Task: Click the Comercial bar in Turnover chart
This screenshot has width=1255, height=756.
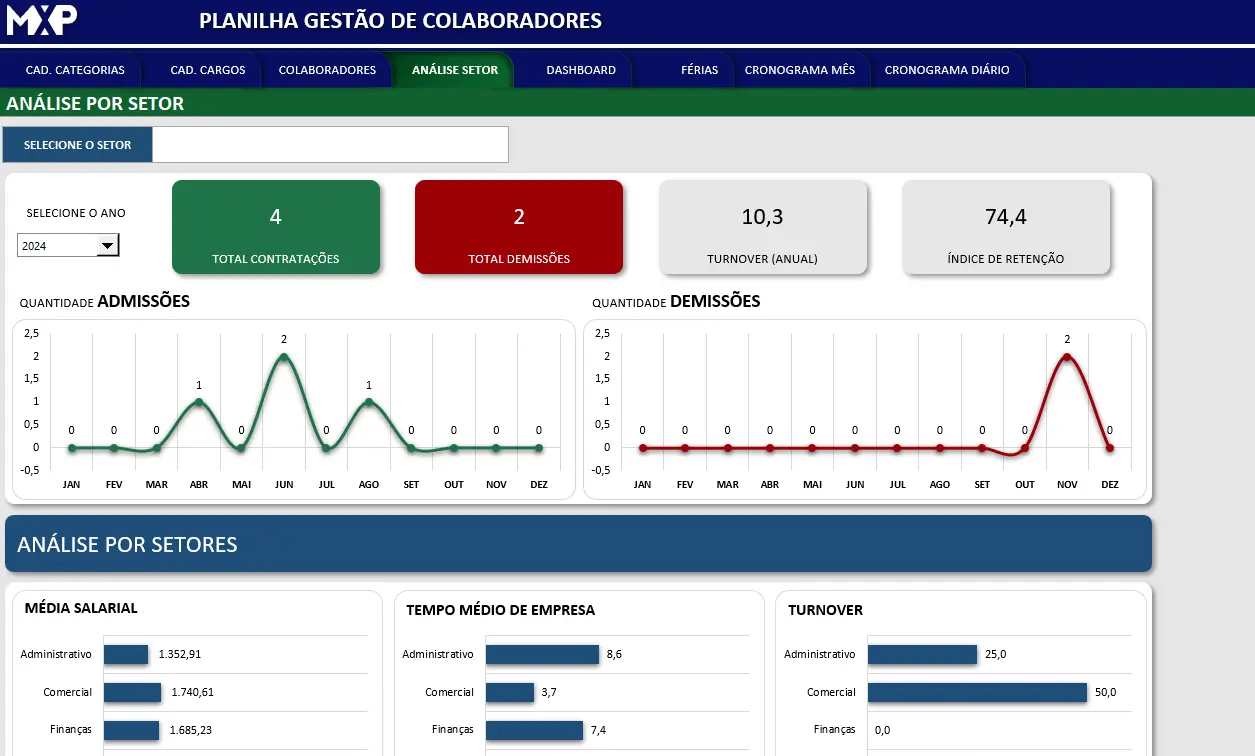Action: tap(977, 692)
